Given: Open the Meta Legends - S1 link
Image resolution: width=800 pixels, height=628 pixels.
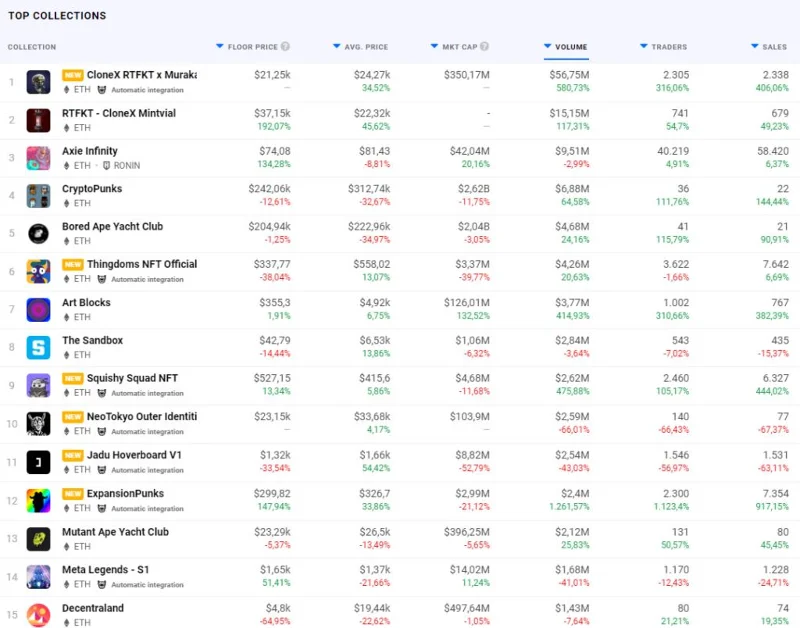Looking at the screenshot, I should (x=106, y=570).
